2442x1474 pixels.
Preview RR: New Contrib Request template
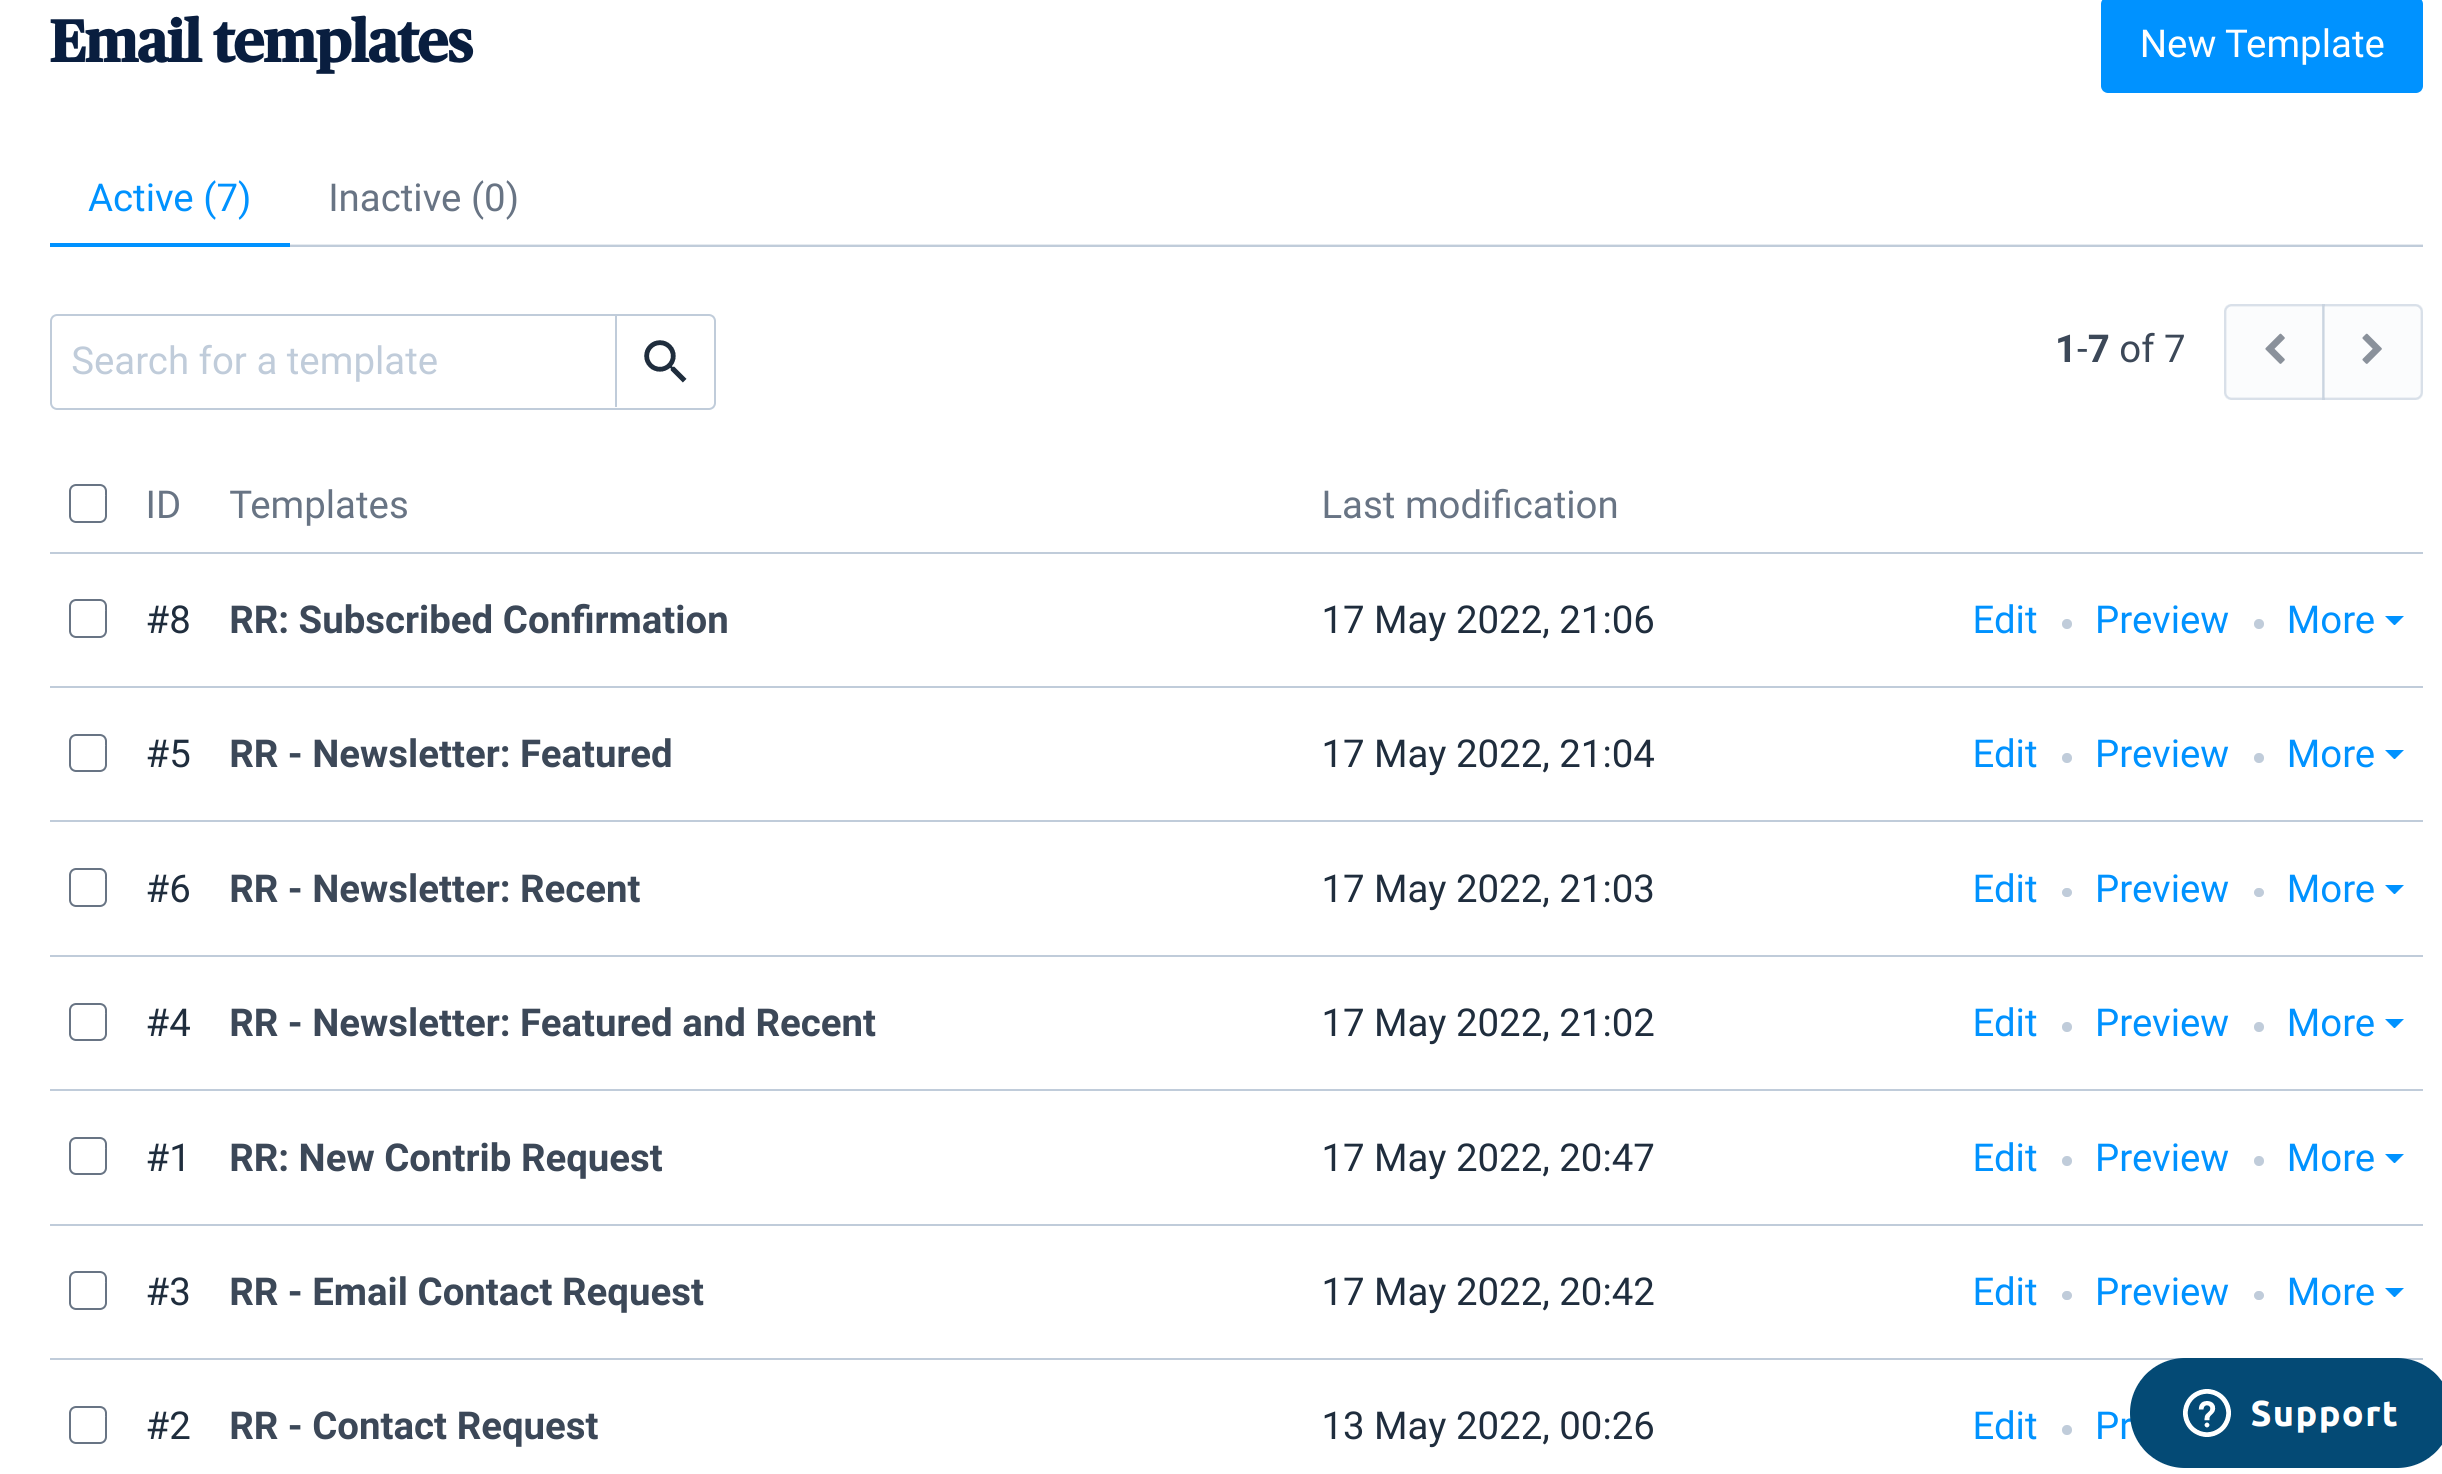(x=2161, y=1158)
